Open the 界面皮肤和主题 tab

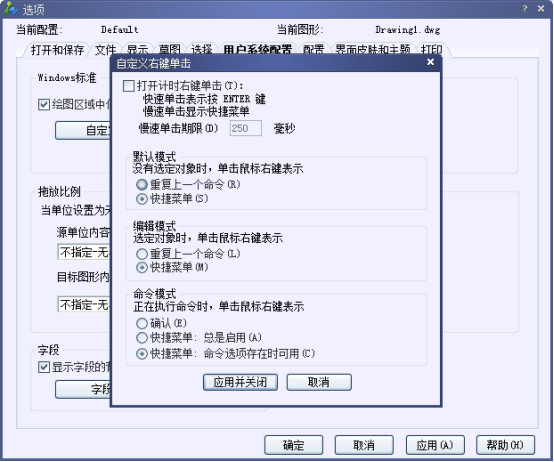point(373,50)
